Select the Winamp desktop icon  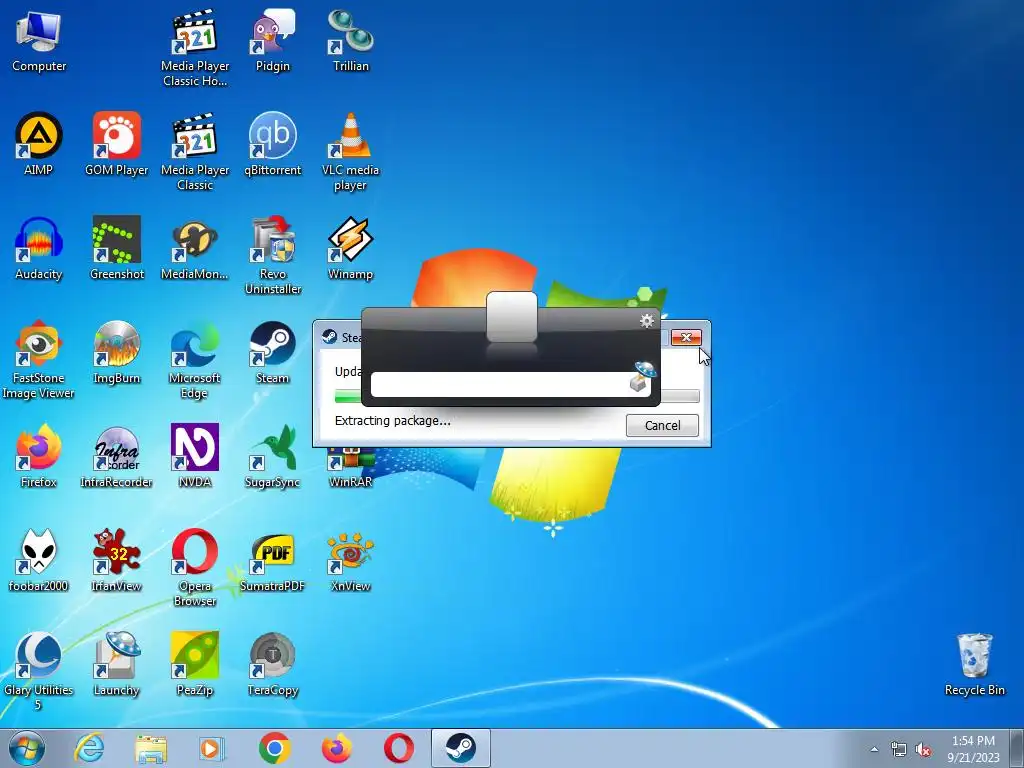tap(351, 249)
